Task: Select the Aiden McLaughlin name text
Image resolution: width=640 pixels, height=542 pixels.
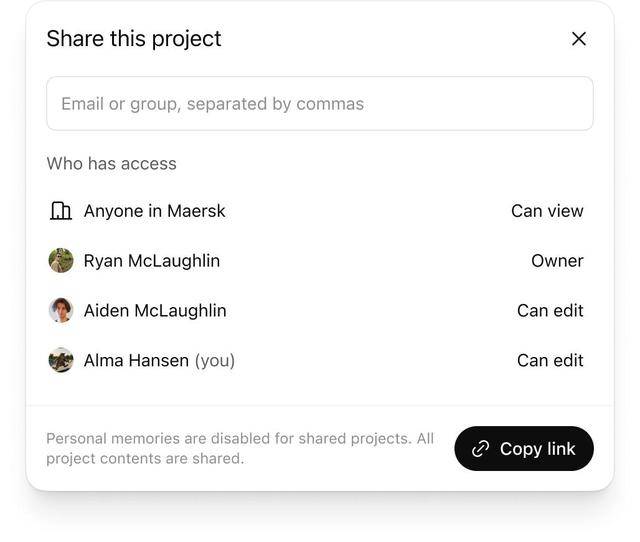Action: click(x=155, y=311)
